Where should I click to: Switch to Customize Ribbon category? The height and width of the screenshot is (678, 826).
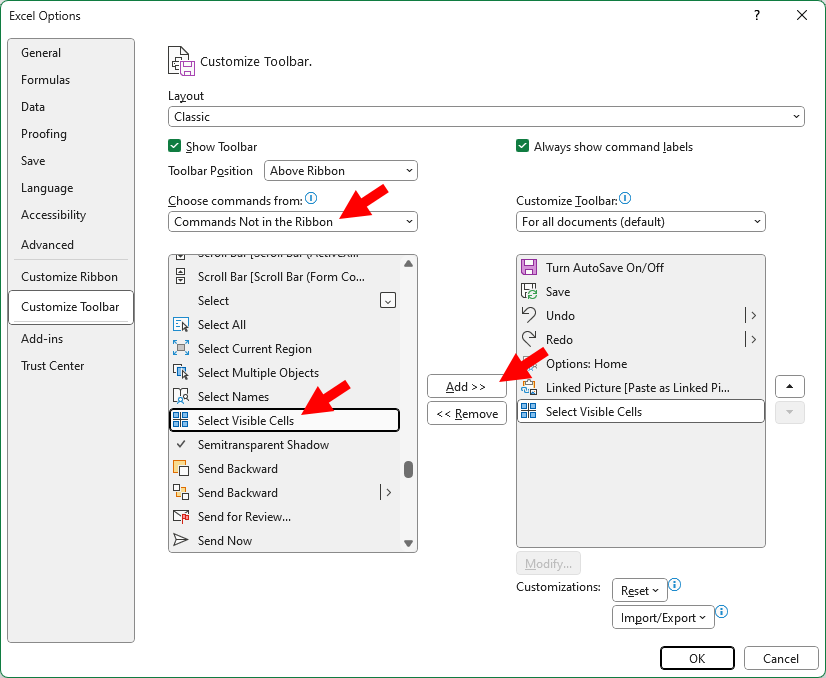[70, 277]
